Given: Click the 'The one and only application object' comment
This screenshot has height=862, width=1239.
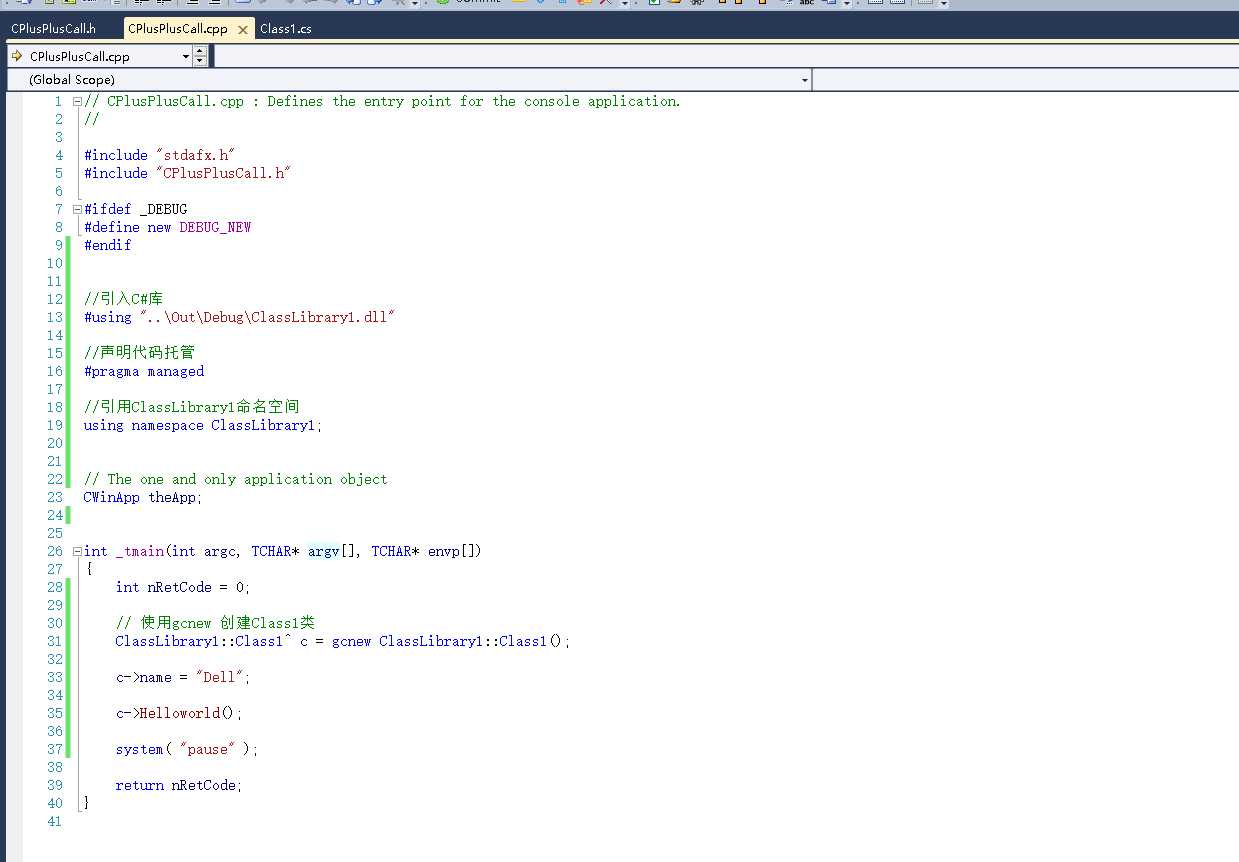Looking at the screenshot, I should pos(235,479).
